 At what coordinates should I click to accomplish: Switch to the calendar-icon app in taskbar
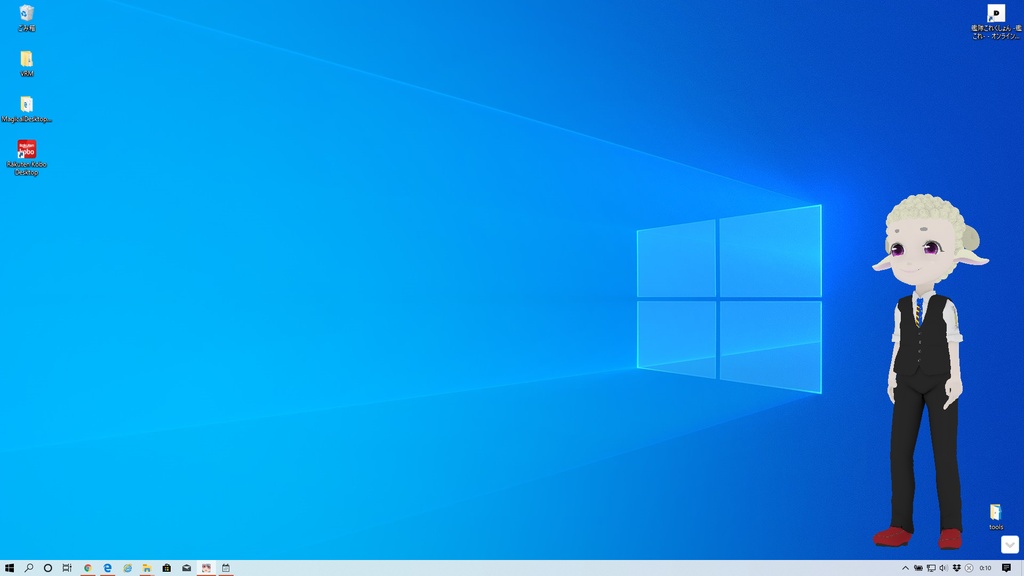pyautogui.click(x=226, y=568)
